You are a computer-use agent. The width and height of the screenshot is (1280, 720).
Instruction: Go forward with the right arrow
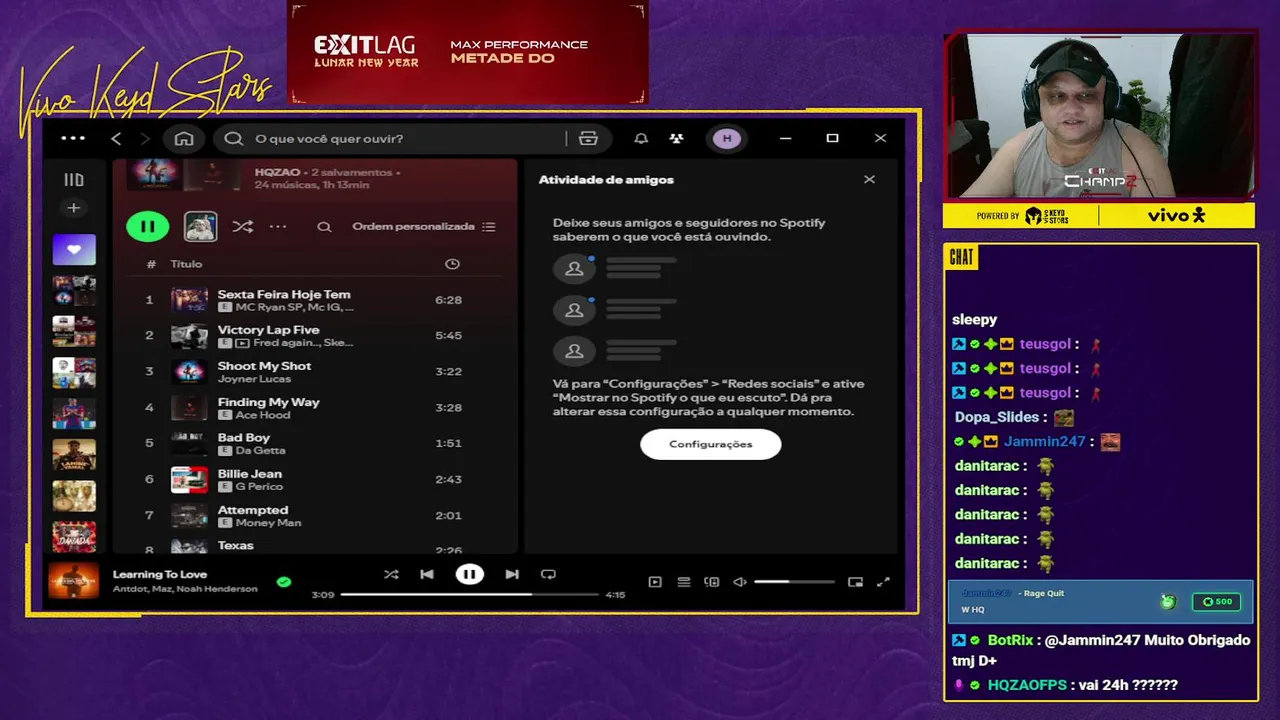click(144, 138)
